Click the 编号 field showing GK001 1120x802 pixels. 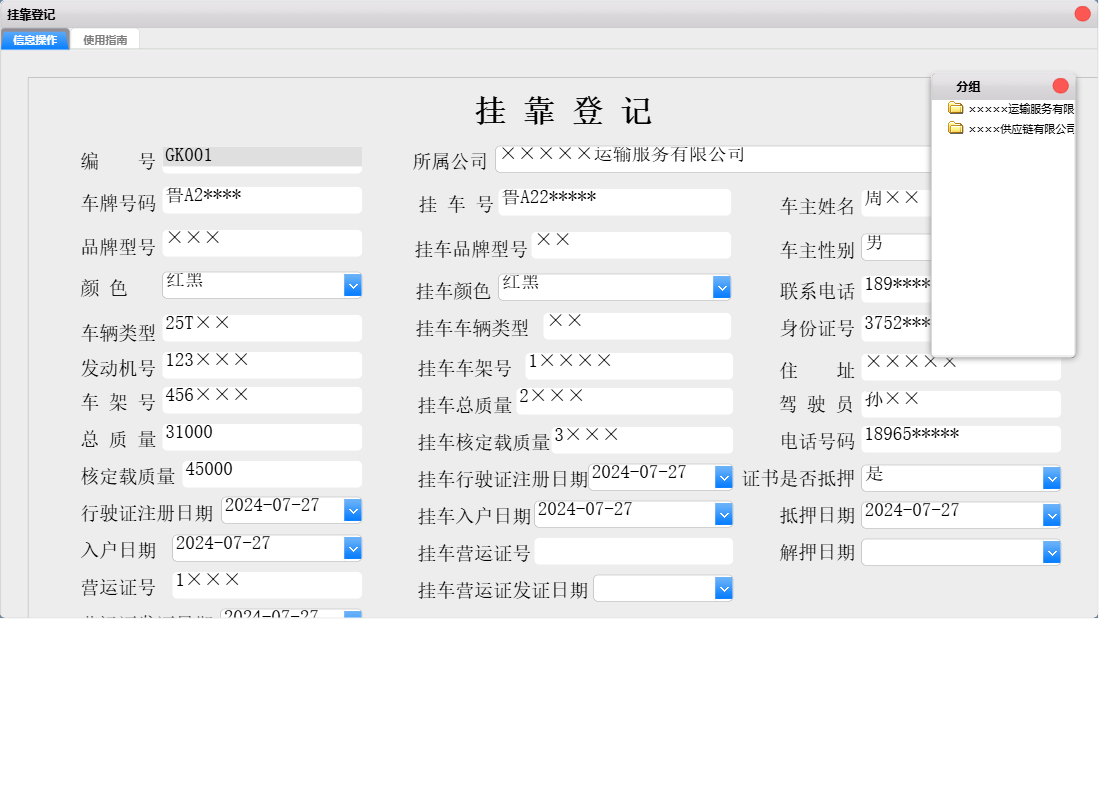coord(262,157)
